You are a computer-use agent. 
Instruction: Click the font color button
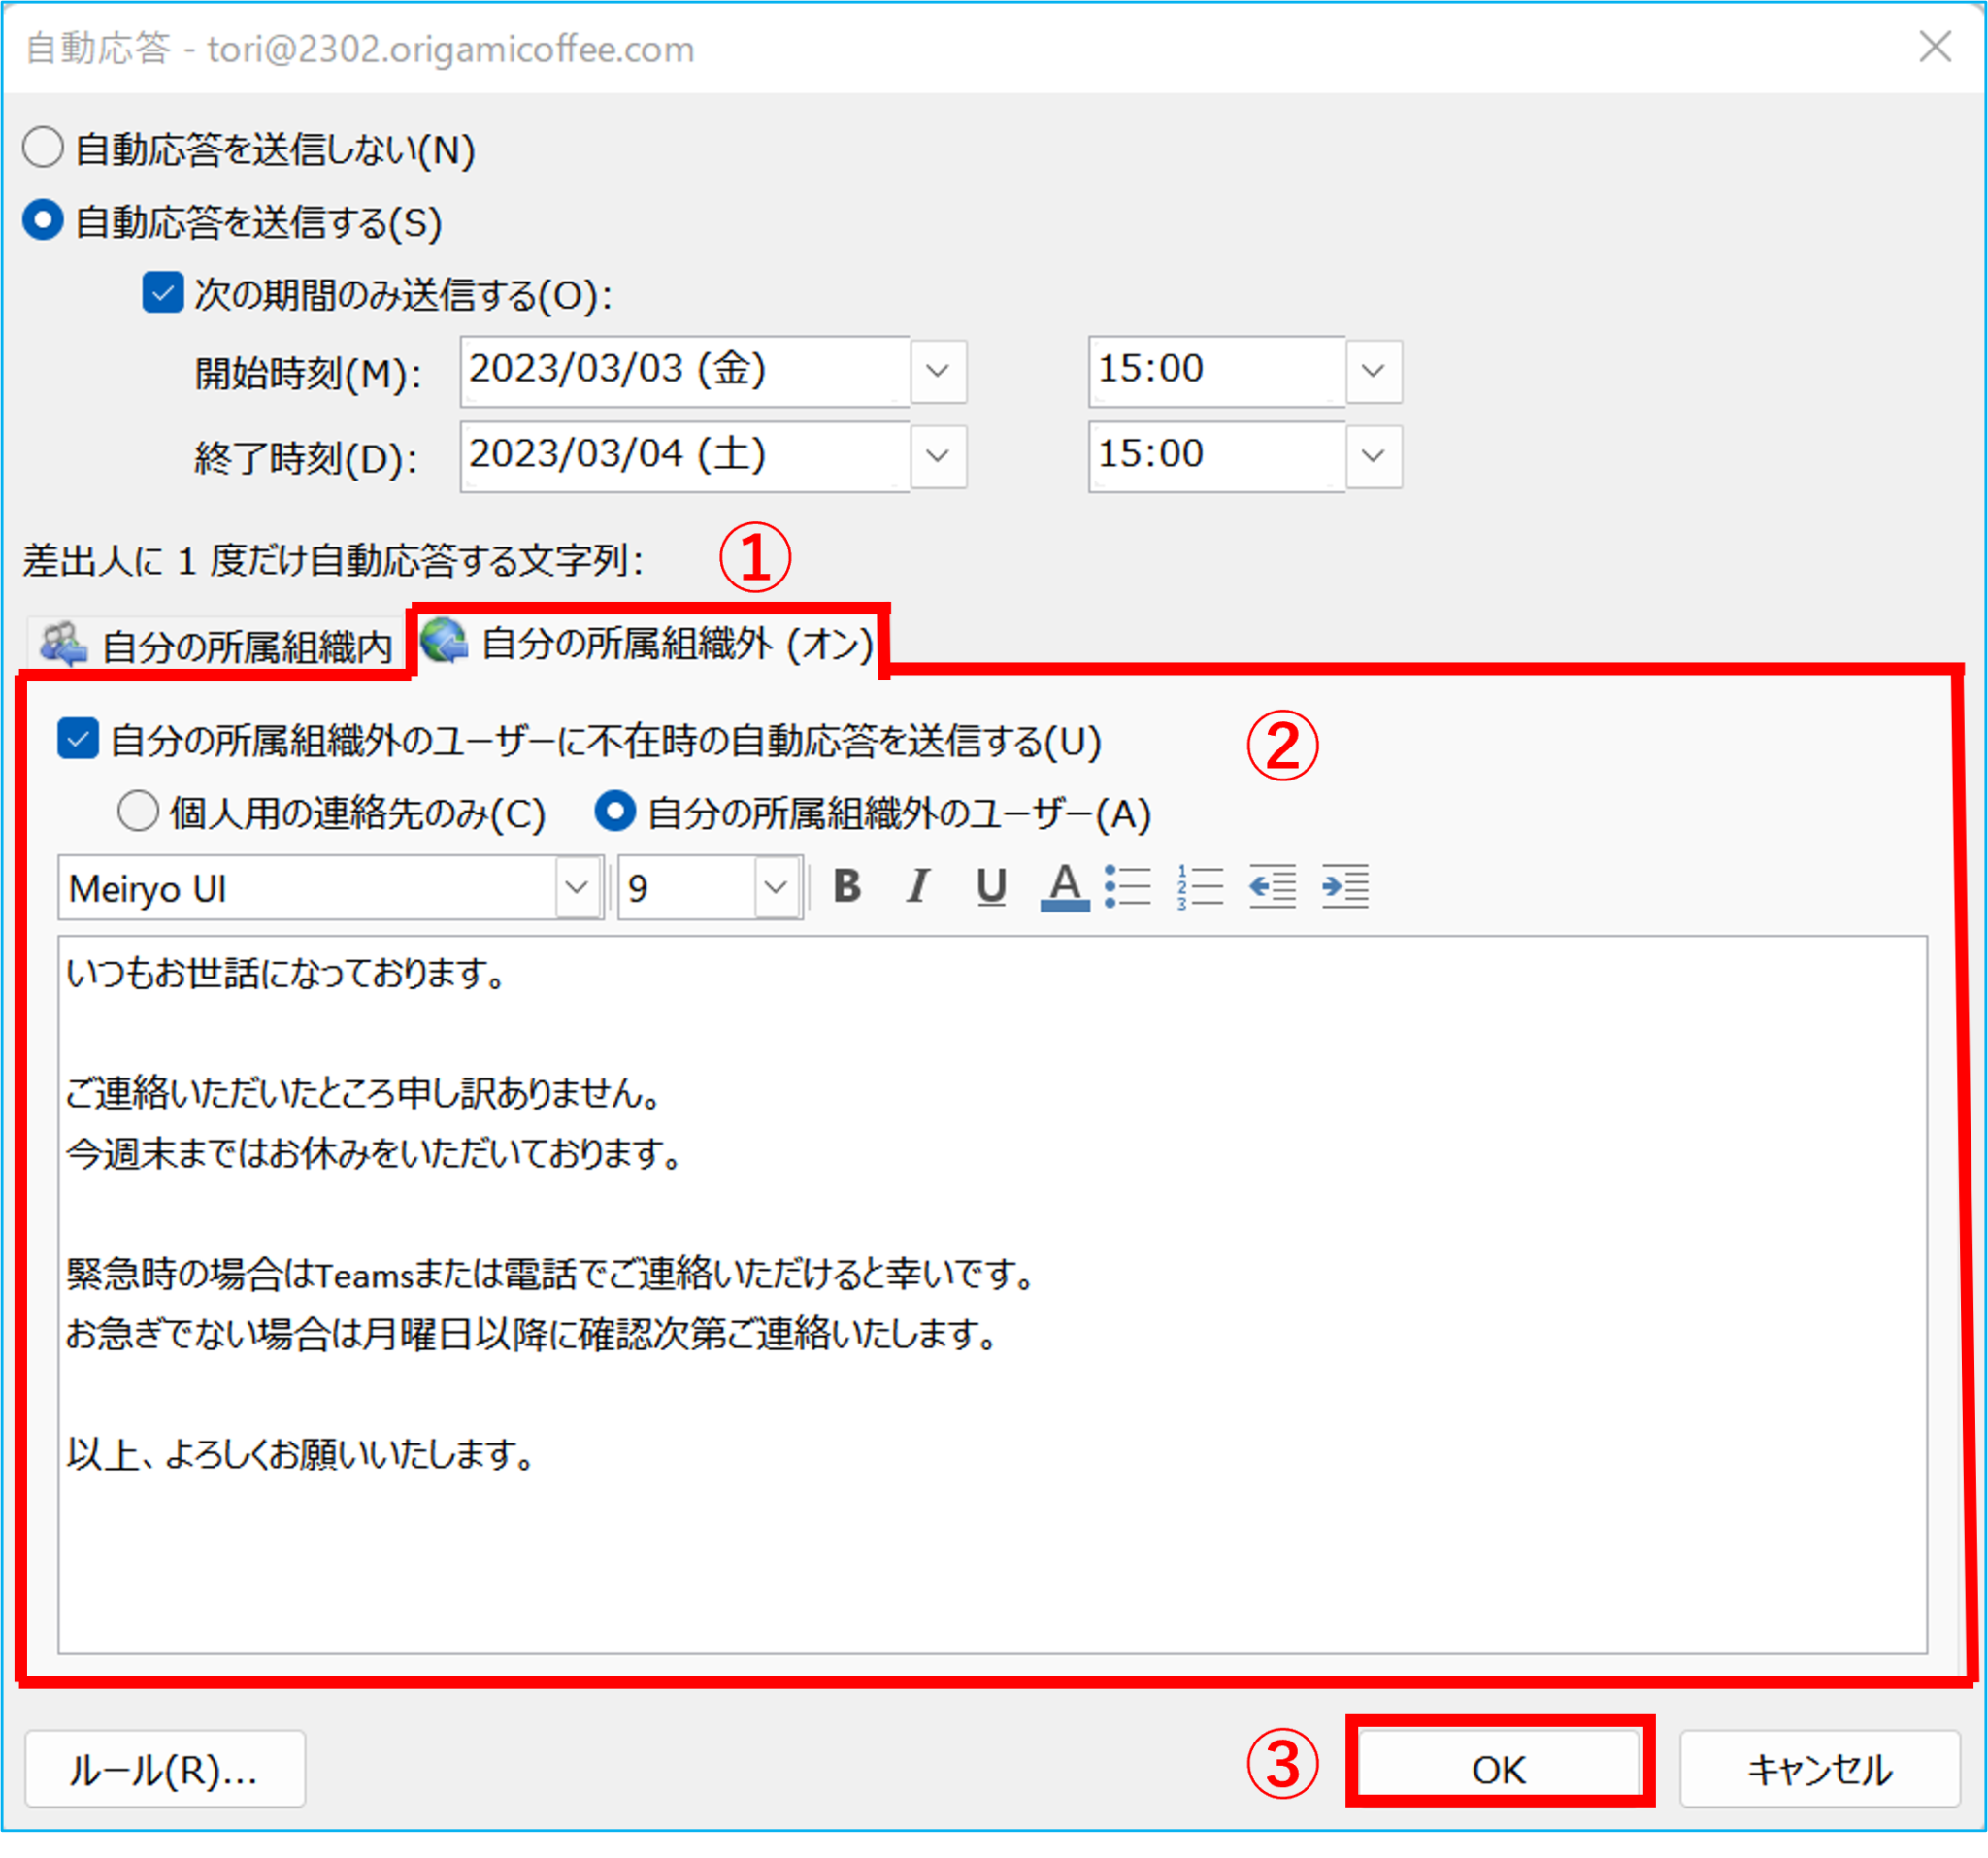point(1064,886)
